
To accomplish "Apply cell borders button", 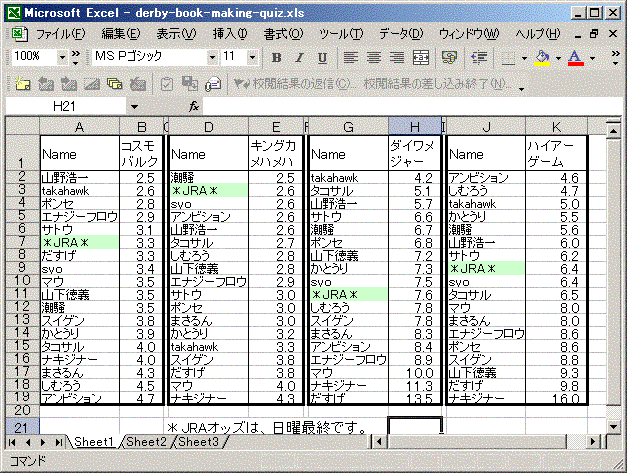I will click(x=508, y=58).
